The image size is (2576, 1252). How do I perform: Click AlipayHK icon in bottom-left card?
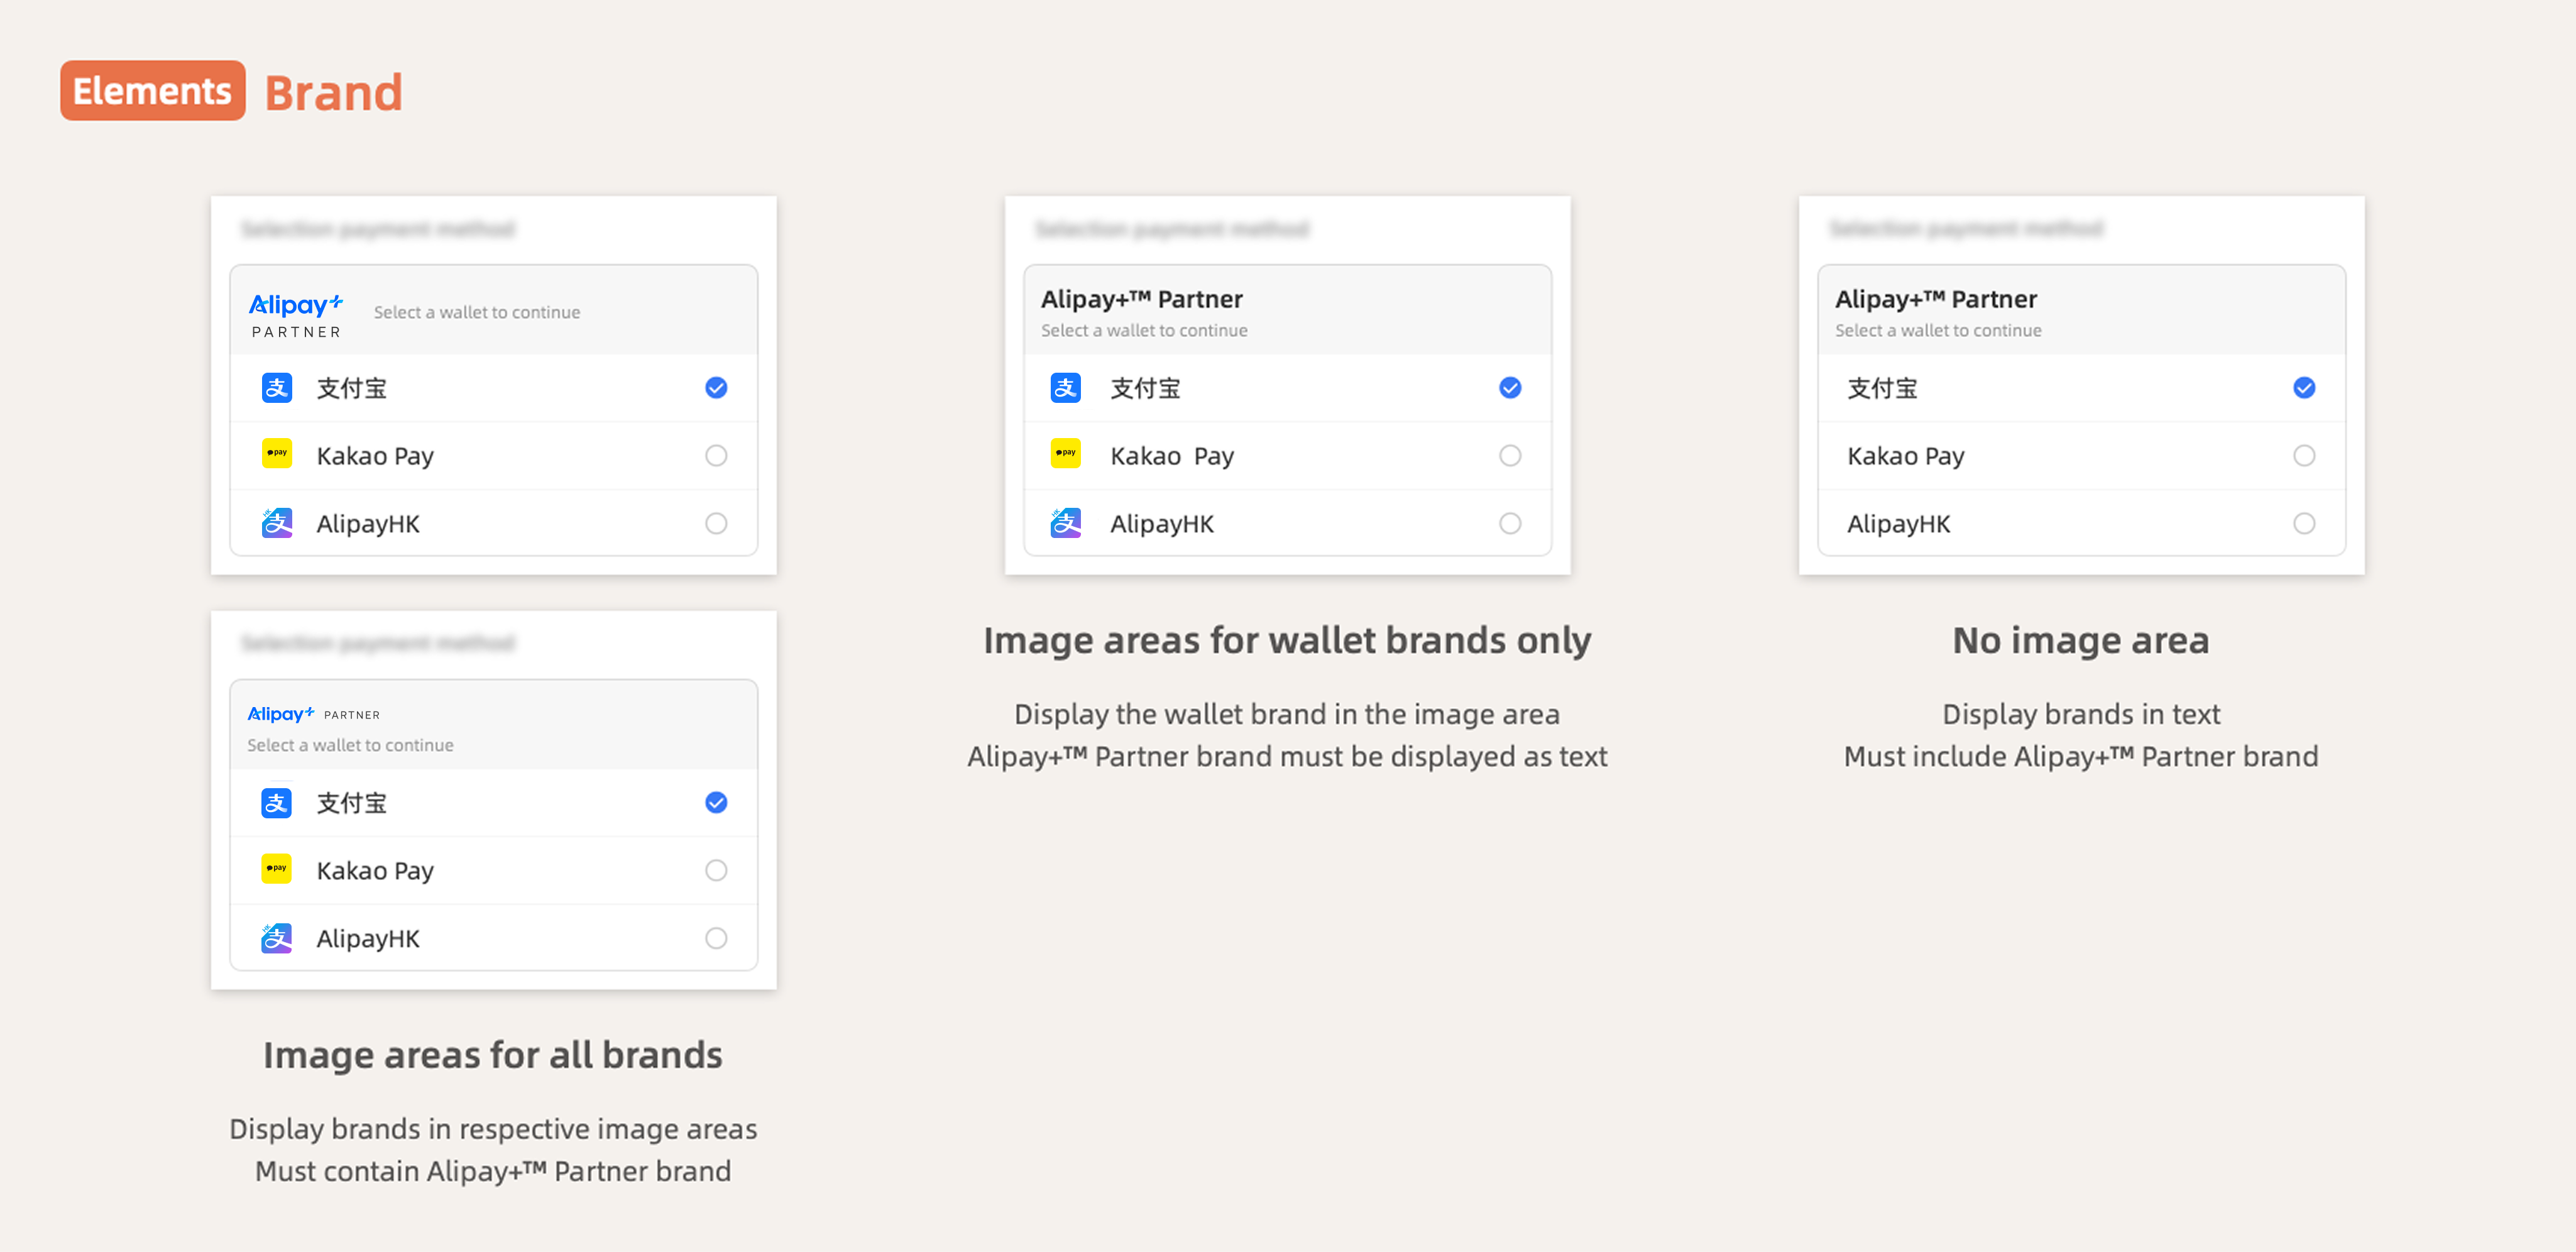click(277, 938)
